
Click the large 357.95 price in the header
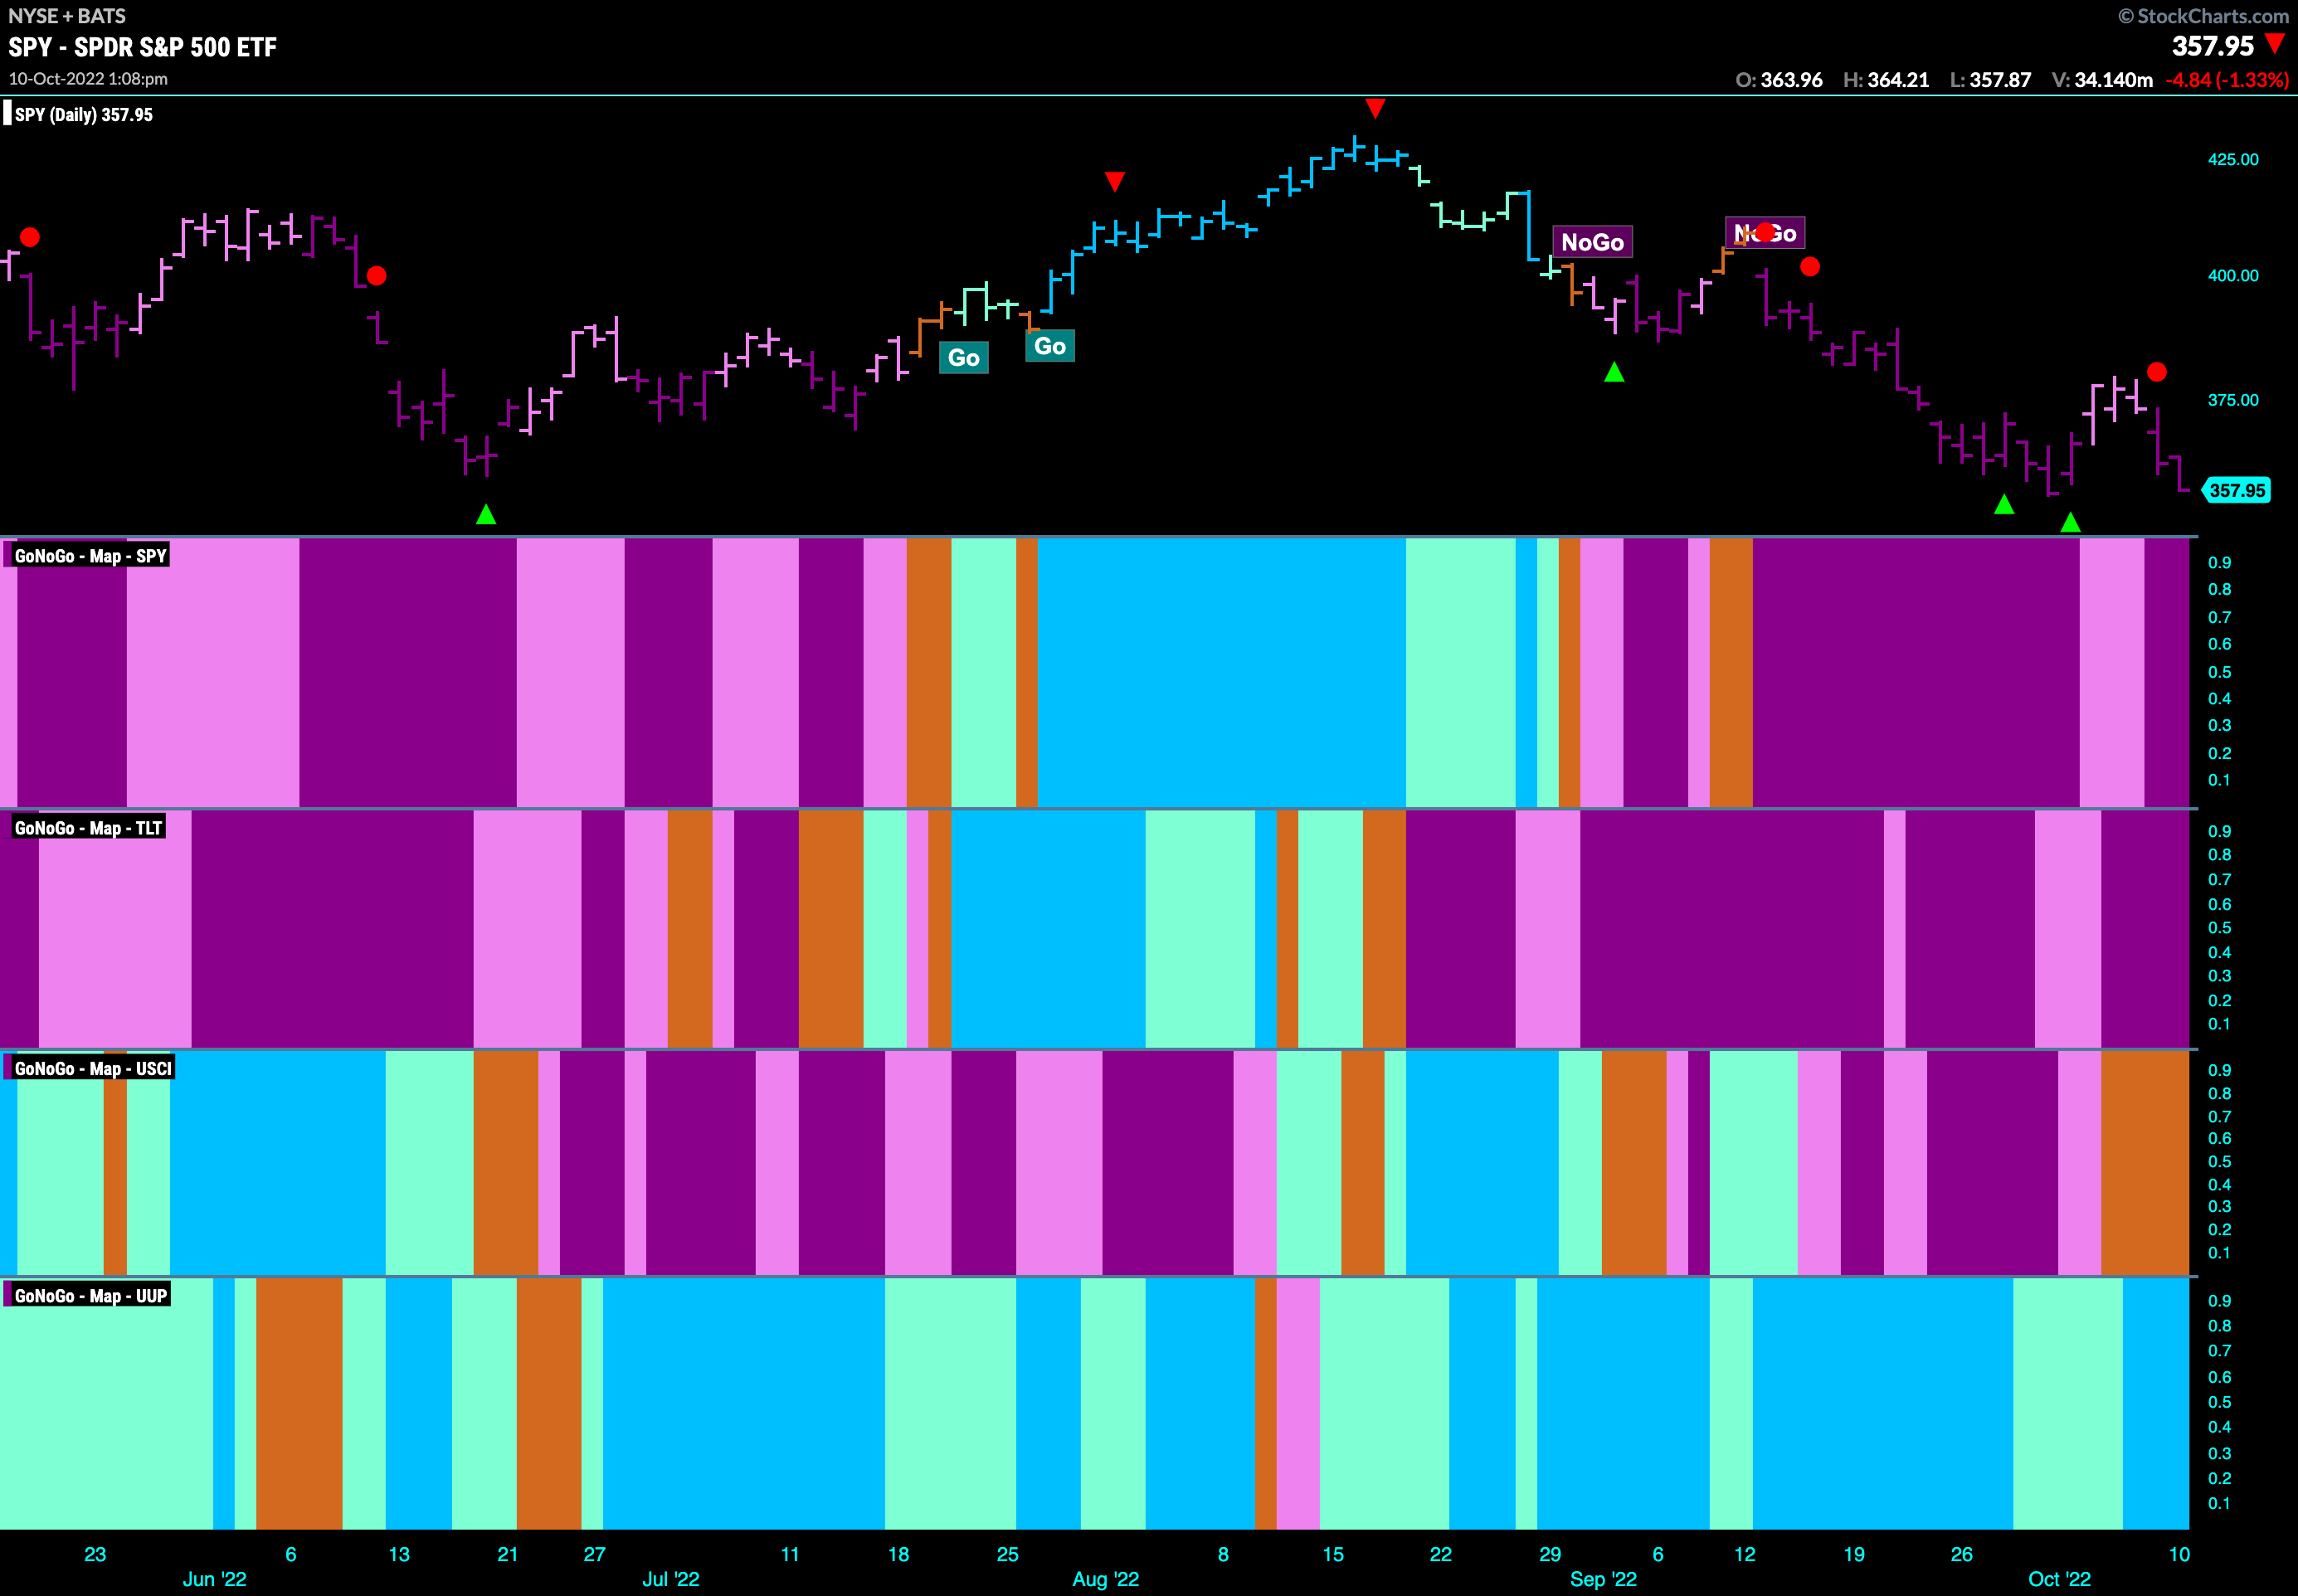pyautogui.click(x=2213, y=46)
